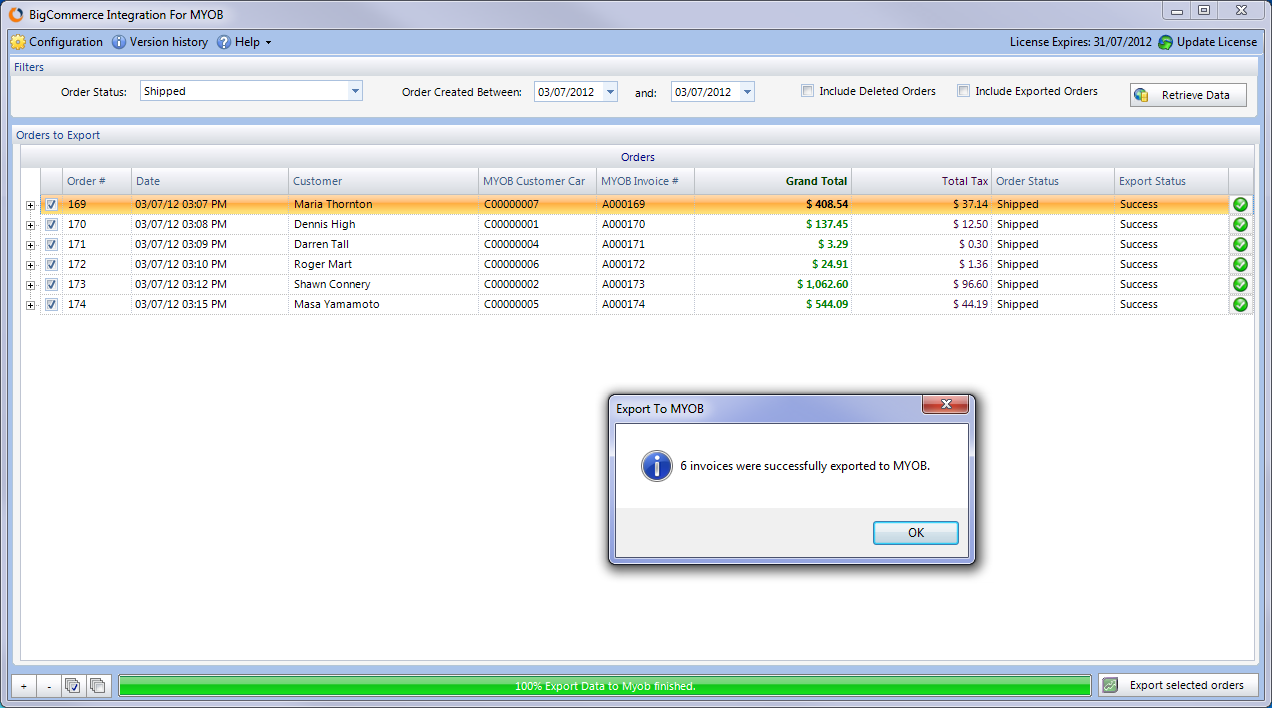Click the green export progress bar
1272x708 pixels.
pos(605,685)
